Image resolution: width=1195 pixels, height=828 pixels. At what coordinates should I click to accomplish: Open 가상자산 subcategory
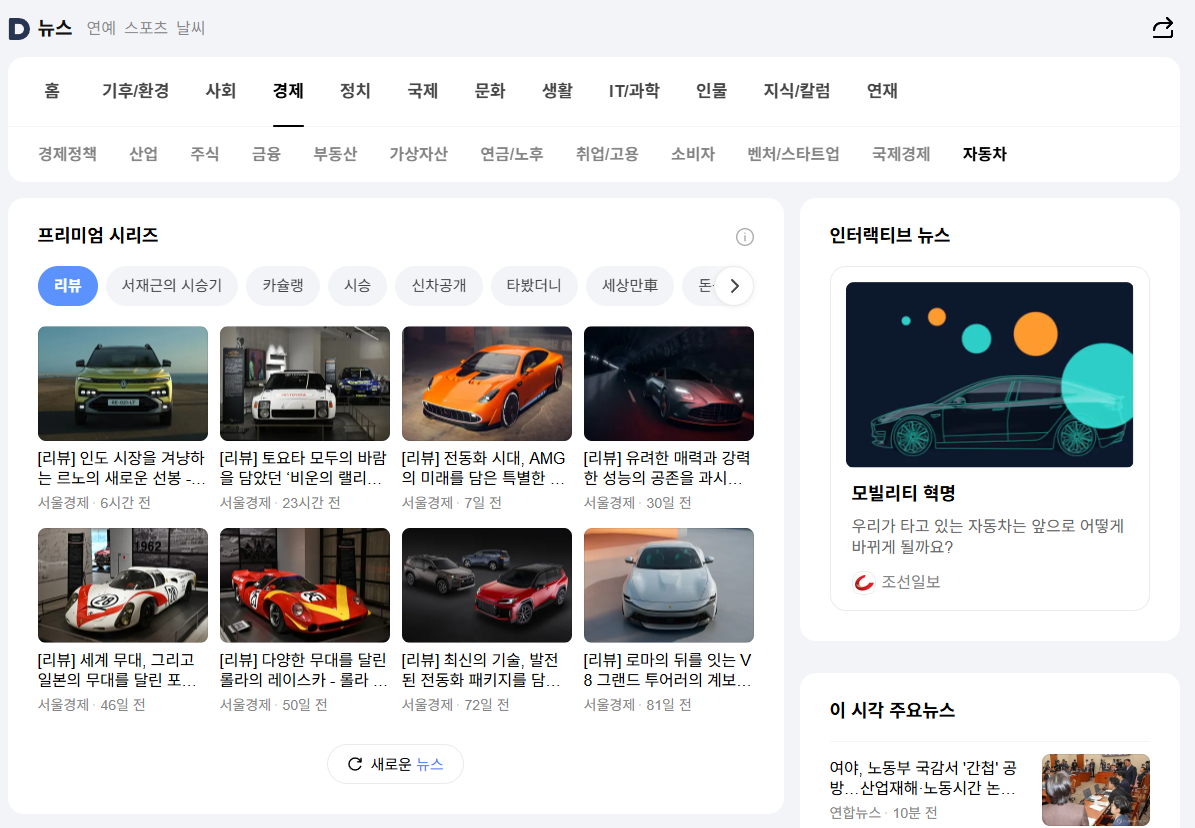pos(418,154)
